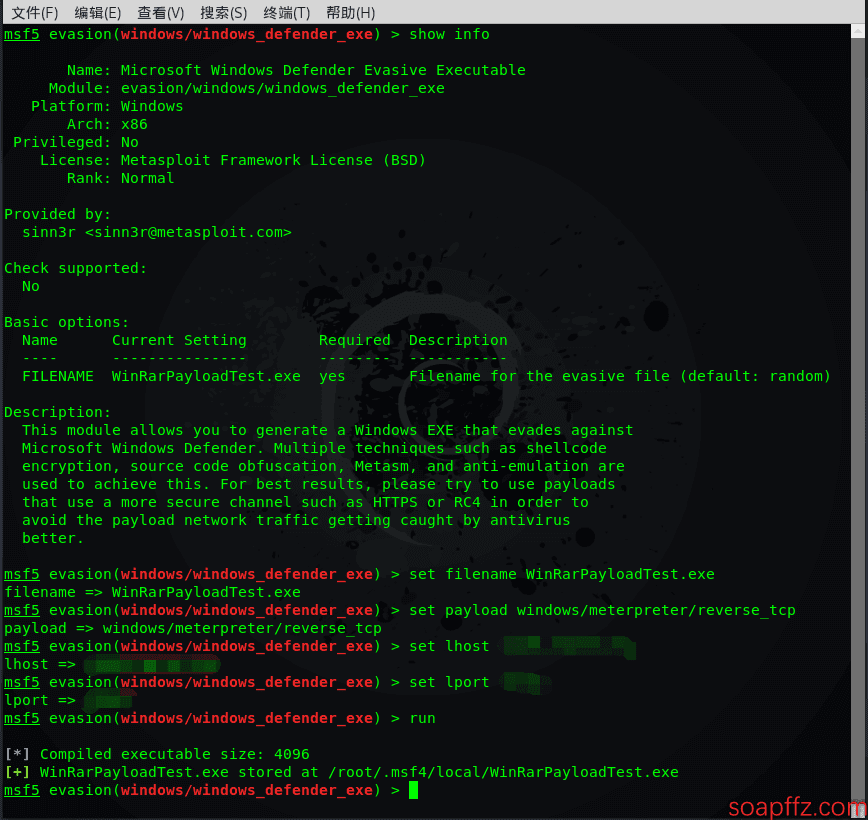Click the 'Required' column header
Image resolution: width=868 pixels, height=820 pixels.
coord(355,341)
